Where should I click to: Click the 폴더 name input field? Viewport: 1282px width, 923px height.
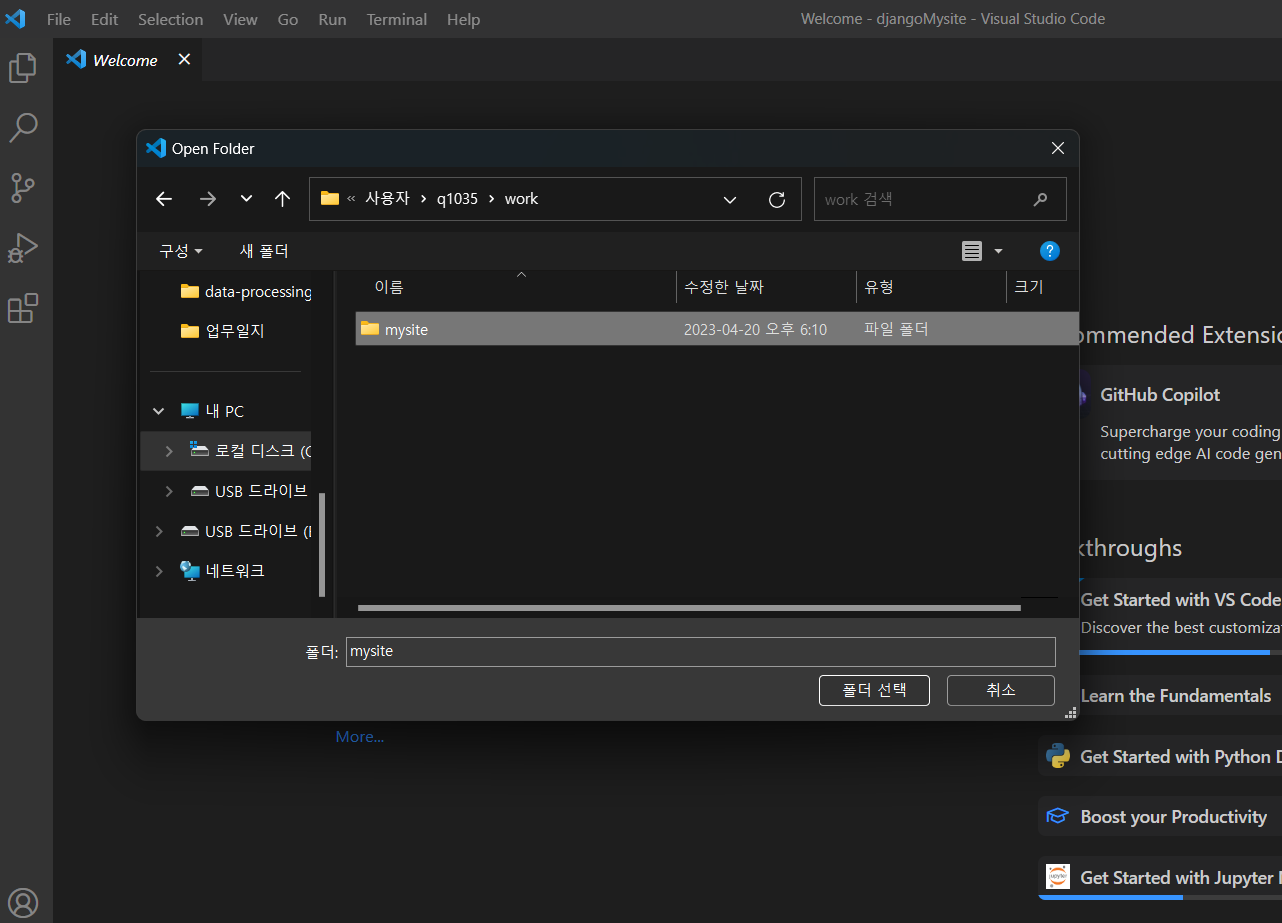[700, 651]
